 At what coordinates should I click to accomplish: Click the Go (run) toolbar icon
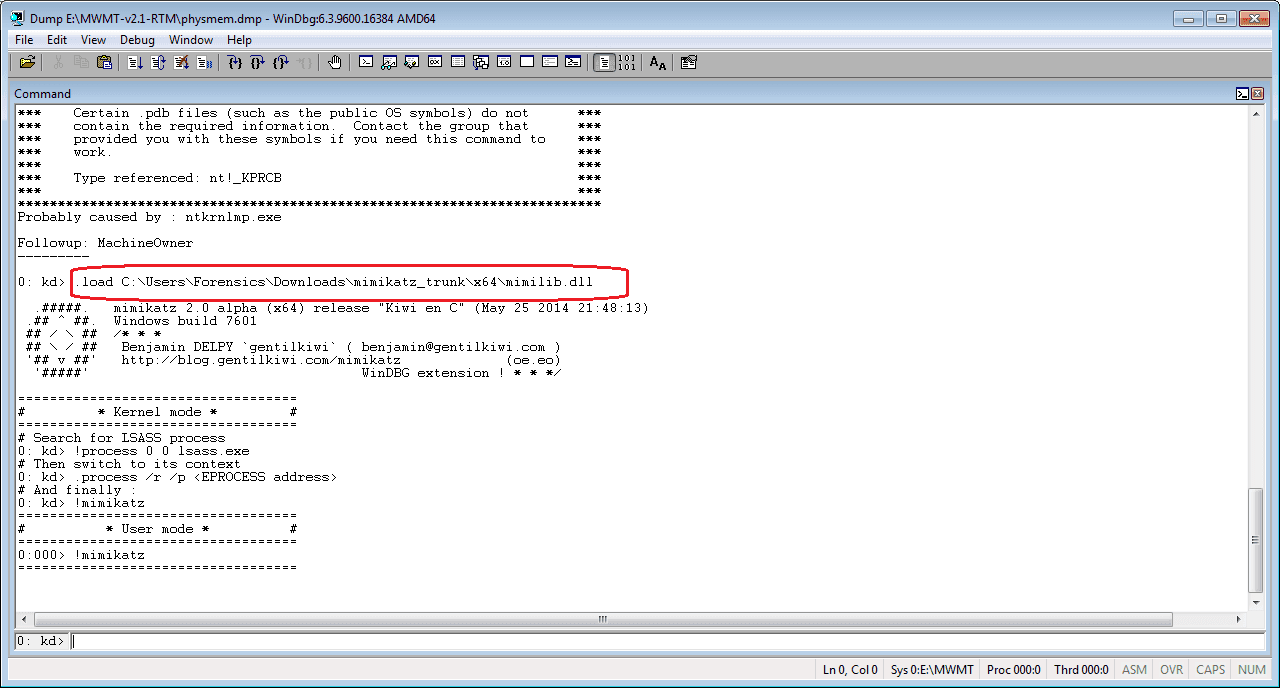pos(135,62)
